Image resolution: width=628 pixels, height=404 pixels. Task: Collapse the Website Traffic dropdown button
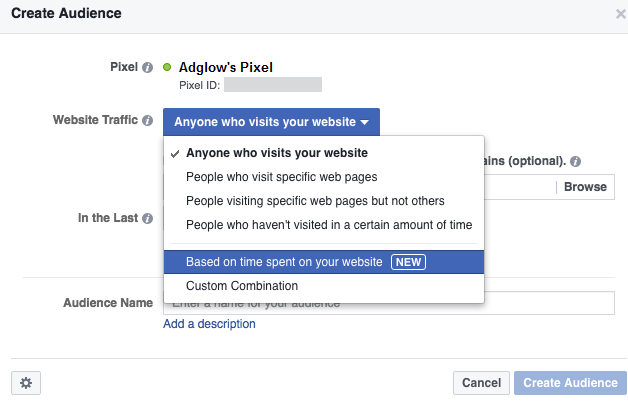point(271,122)
